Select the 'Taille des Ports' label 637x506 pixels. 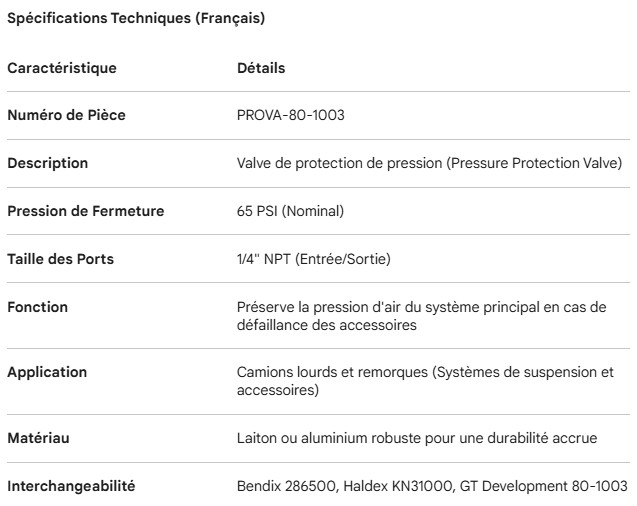60,259
